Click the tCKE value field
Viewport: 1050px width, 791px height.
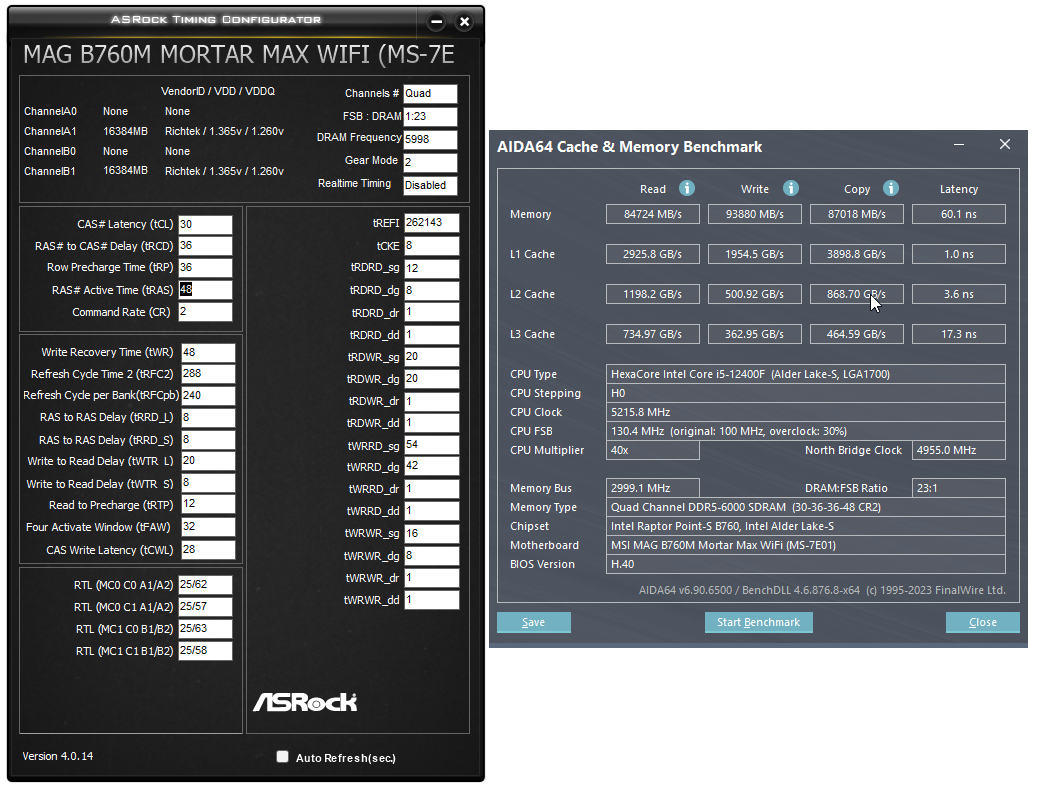click(x=431, y=246)
